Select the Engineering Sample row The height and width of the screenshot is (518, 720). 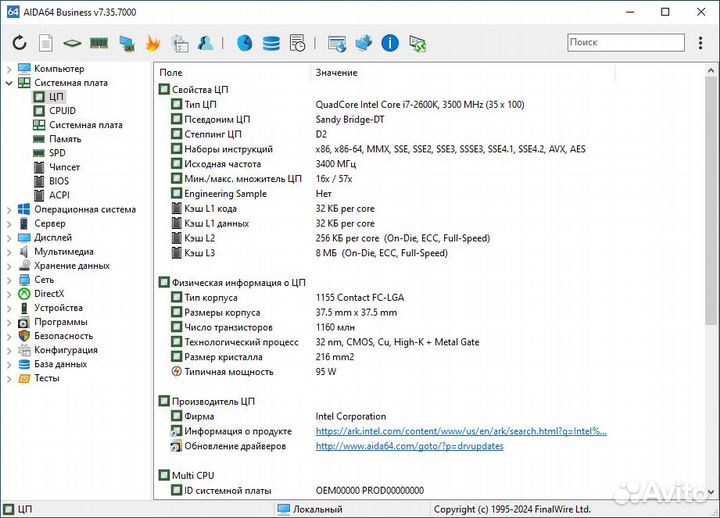point(252,194)
